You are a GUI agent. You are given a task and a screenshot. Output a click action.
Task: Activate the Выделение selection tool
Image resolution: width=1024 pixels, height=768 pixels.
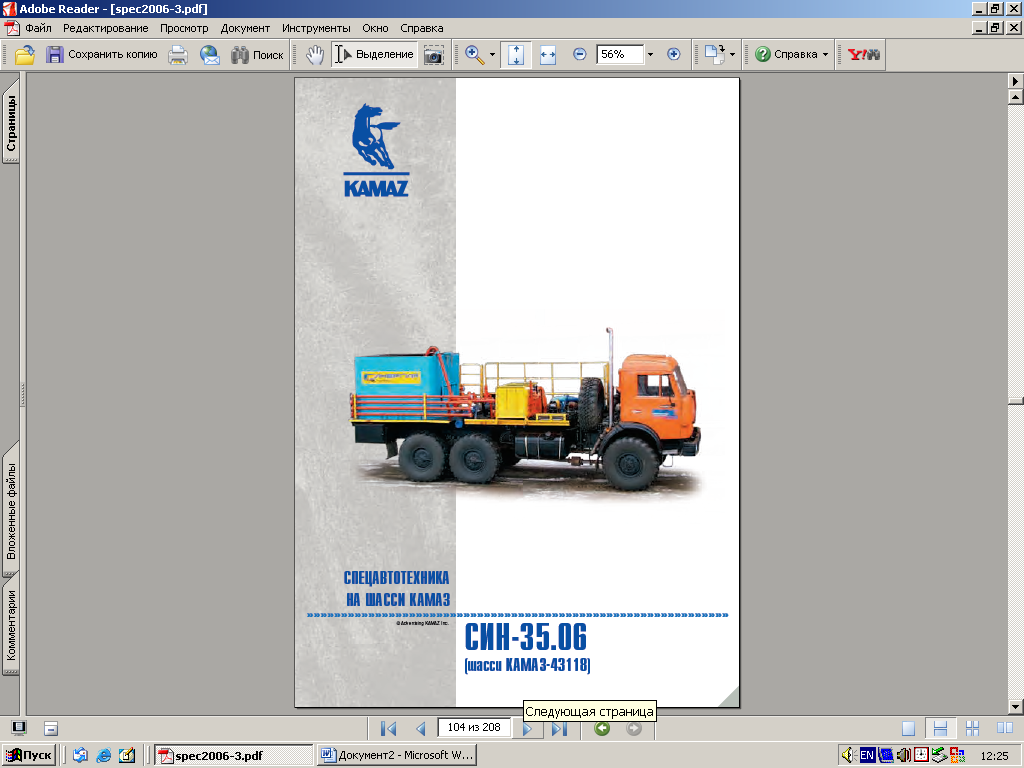tap(375, 55)
